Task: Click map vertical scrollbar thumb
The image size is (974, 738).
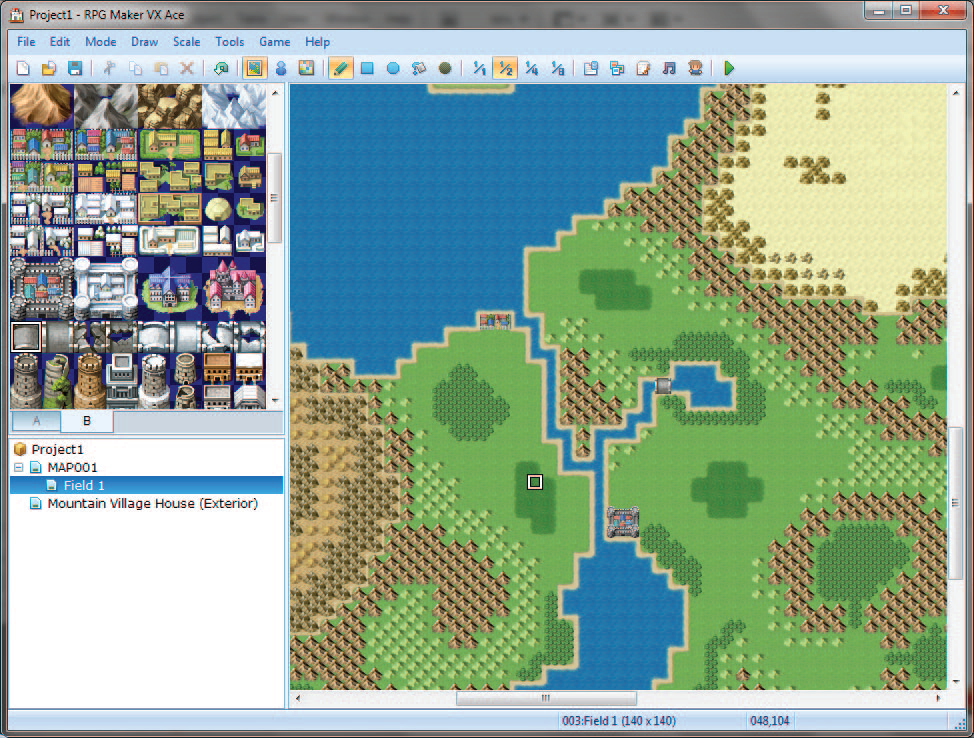Action: [x=955, y=503]
